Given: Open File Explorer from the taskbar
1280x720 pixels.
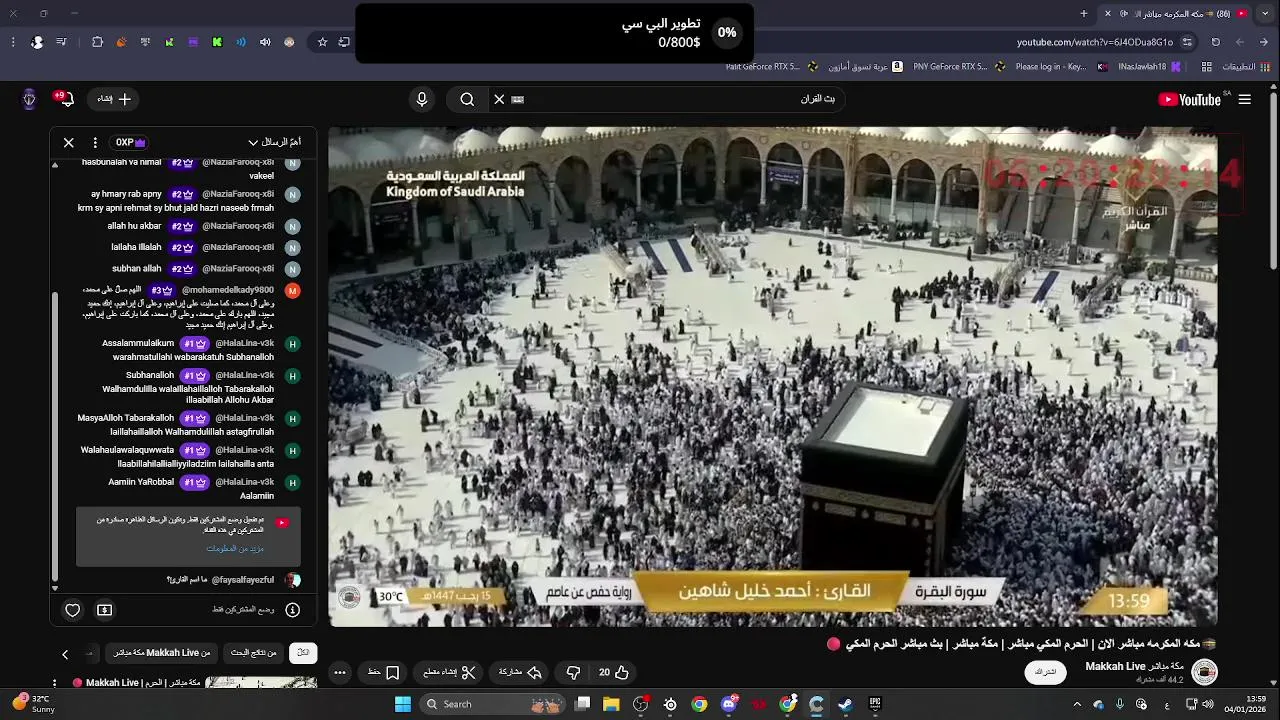Looking at the screenshot, I should tap(611, 704).
